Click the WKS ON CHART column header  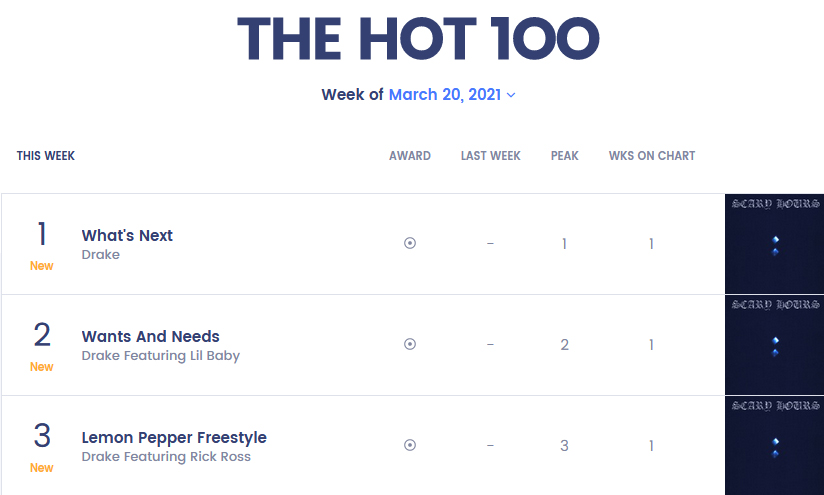click(652, 156)
